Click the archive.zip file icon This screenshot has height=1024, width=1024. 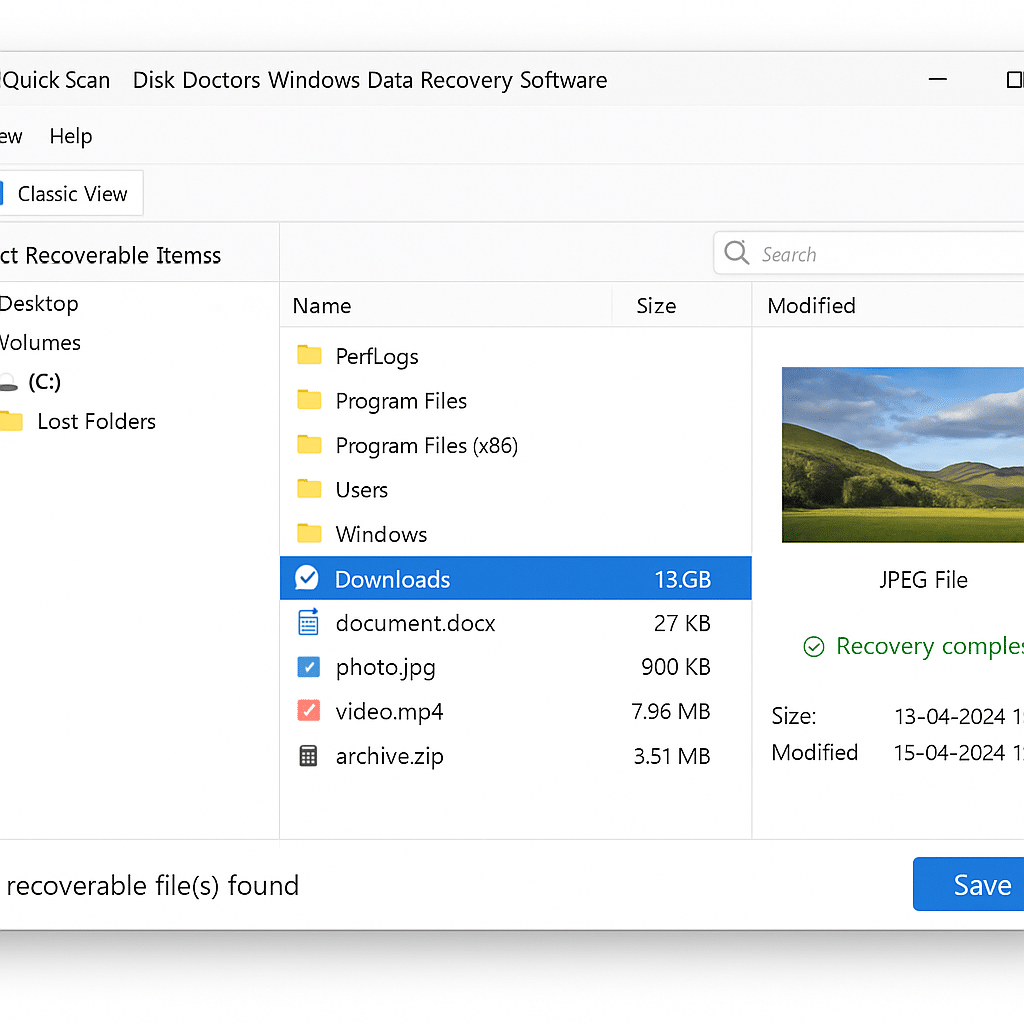pyautogui.click(x=307, y=756)
